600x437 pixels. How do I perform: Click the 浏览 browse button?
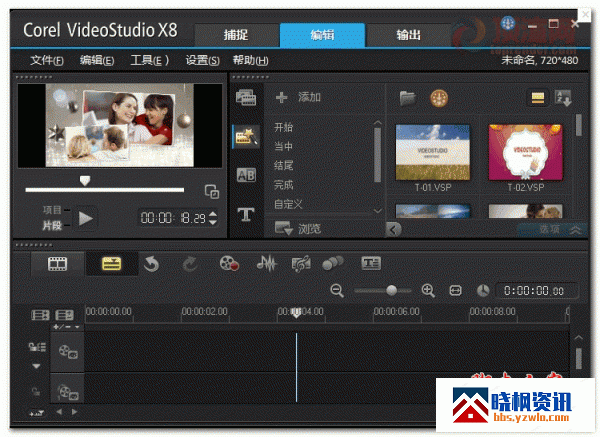(298, 229)
